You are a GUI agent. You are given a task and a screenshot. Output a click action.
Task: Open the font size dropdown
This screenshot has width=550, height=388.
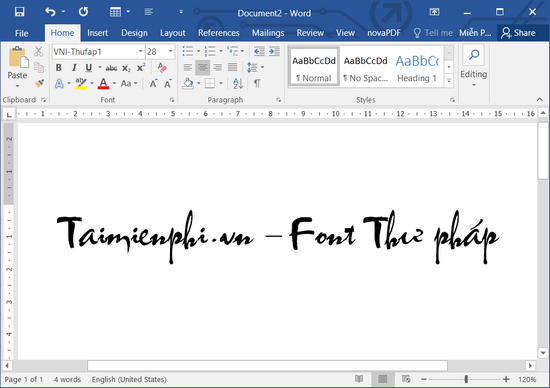pos(170,52)
